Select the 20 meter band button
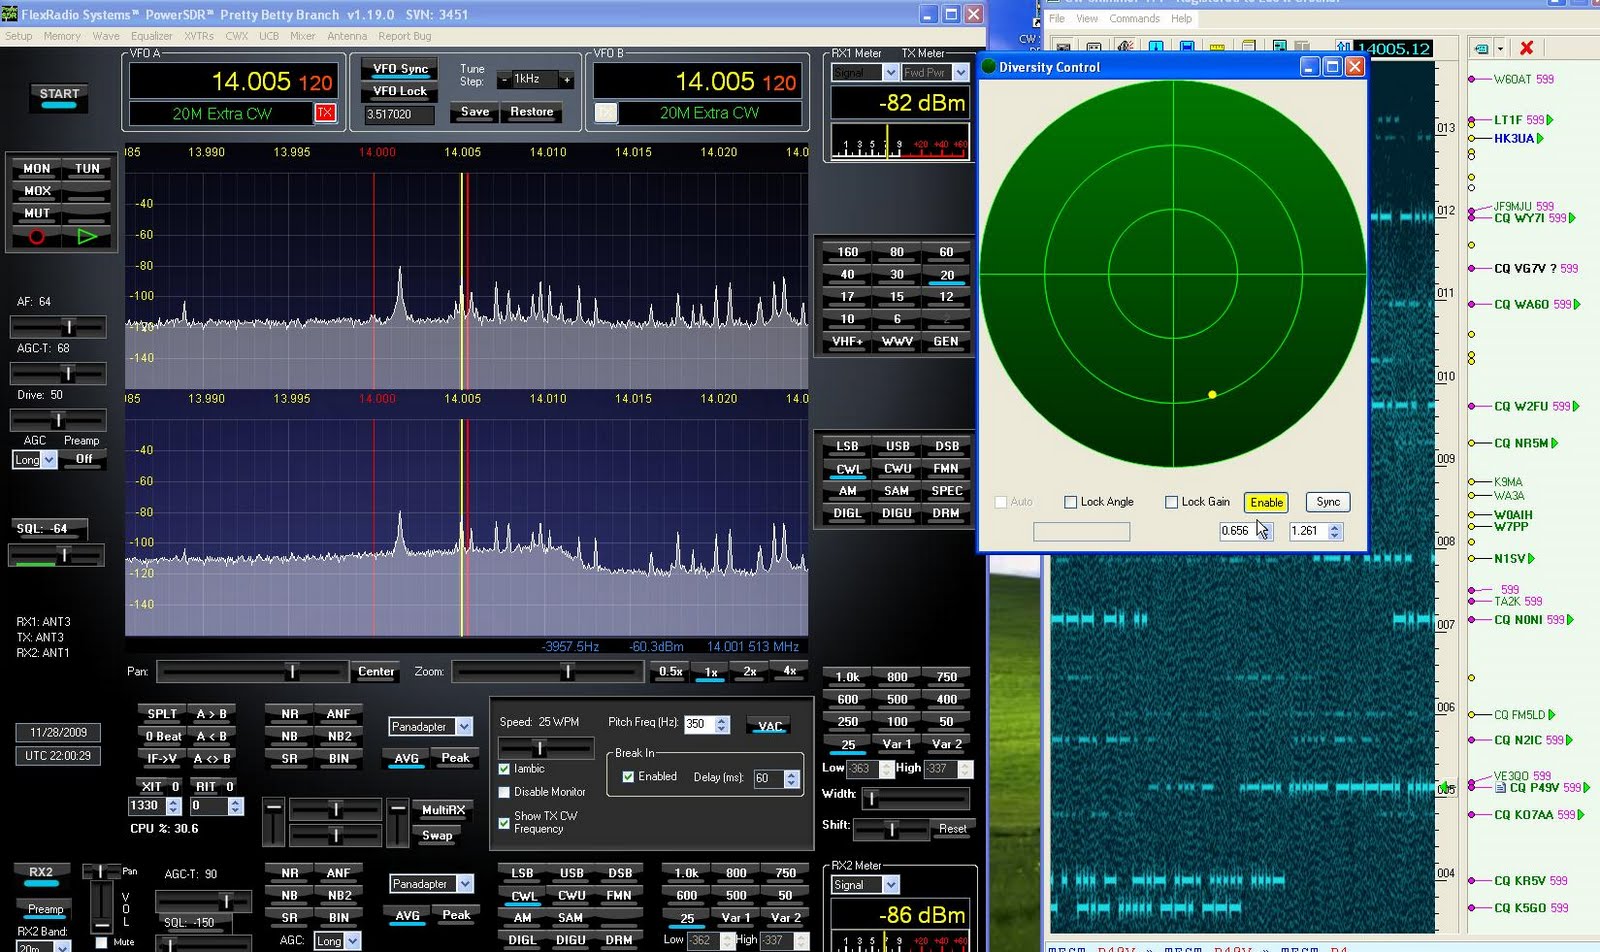 pyautogui.click(x=946, y=275)
